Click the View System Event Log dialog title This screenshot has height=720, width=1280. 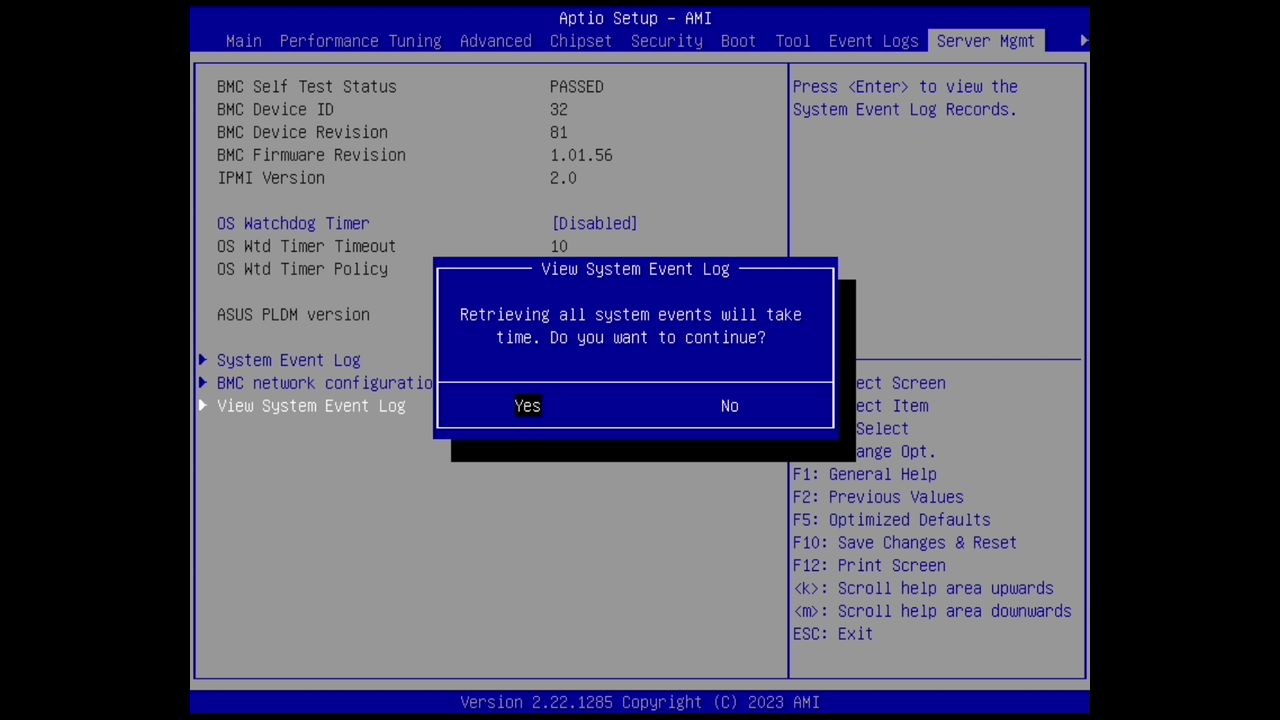pyautogui.click(x=635, y=269)
